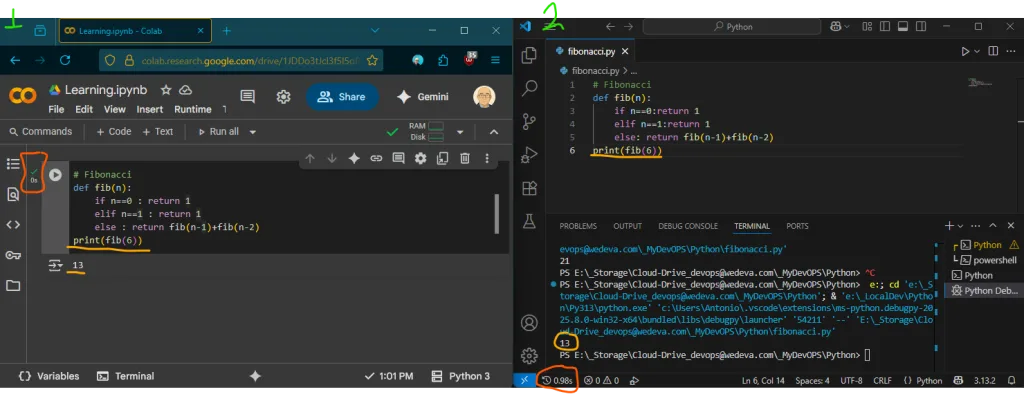Click the Gemini sparkle in cell toolbar
1024x394 pixels.
[354, 158]
